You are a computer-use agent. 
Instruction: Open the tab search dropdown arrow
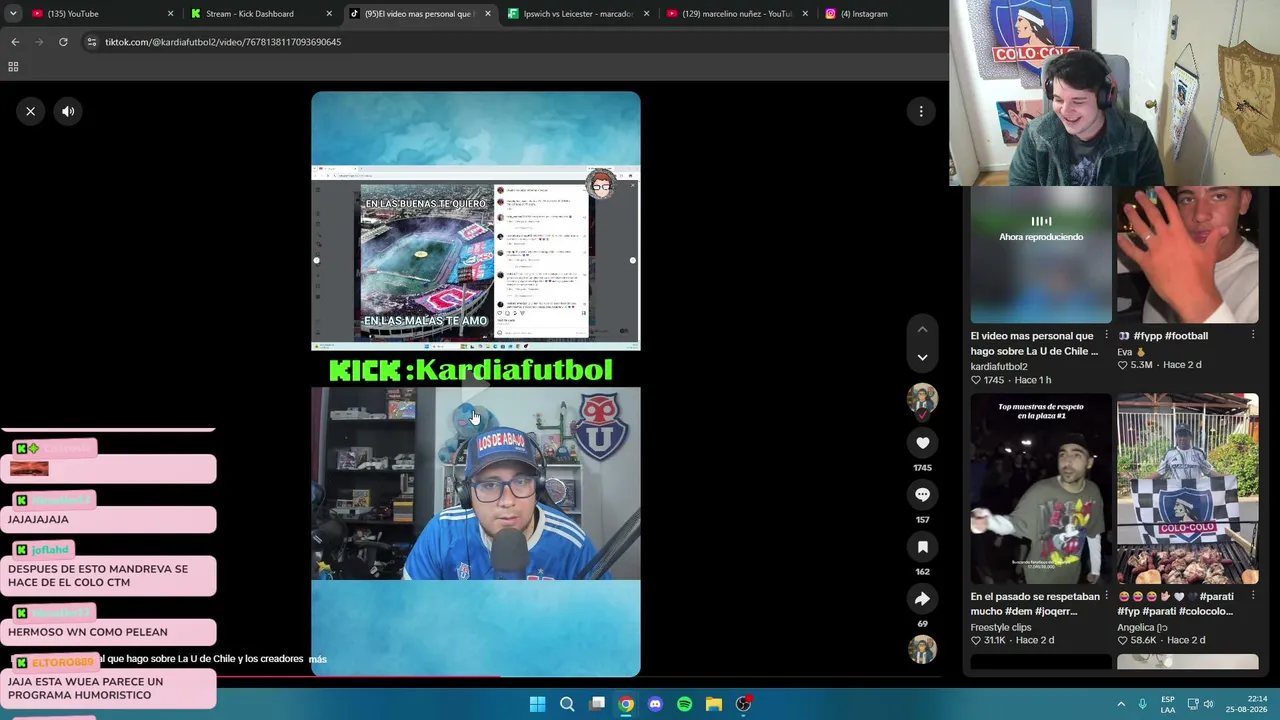tap(13, 14)
